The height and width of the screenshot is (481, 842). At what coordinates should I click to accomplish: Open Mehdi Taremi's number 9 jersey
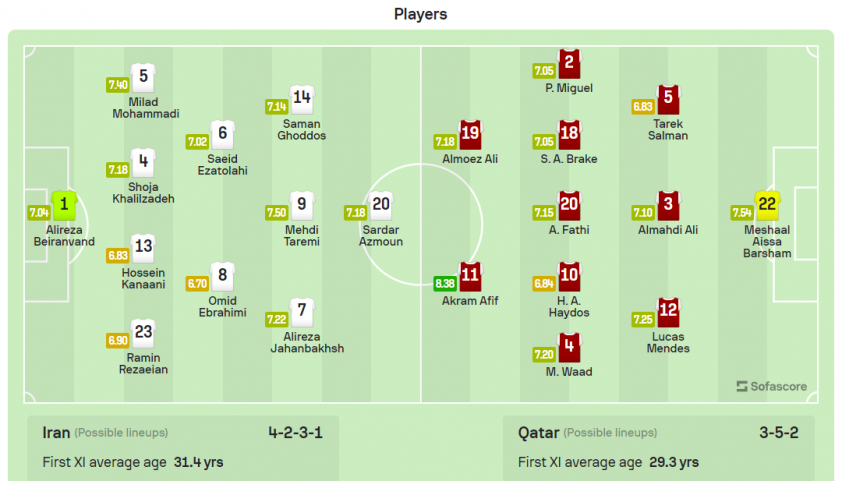pyautogui.click(x=302, y=205)
